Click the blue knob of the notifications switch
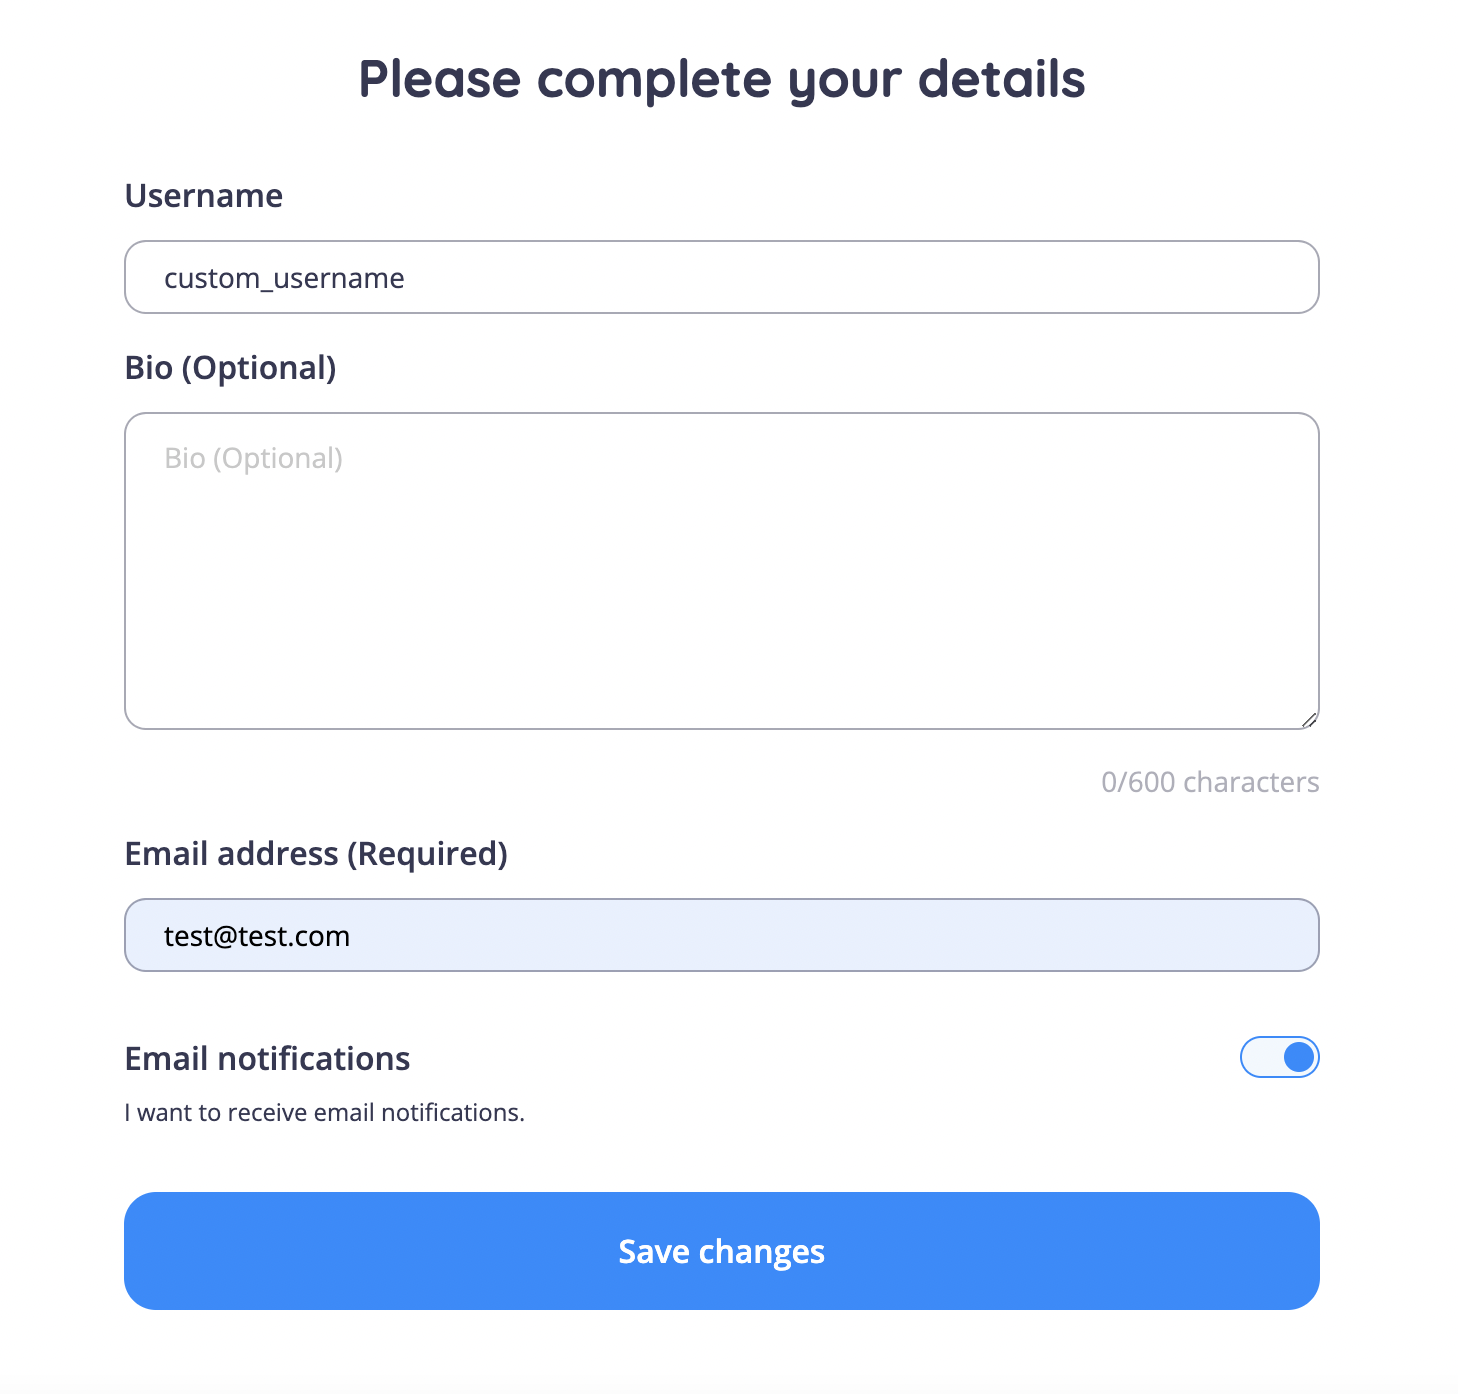This screenshot has height=1394, width=1458. (1298, 1057)
